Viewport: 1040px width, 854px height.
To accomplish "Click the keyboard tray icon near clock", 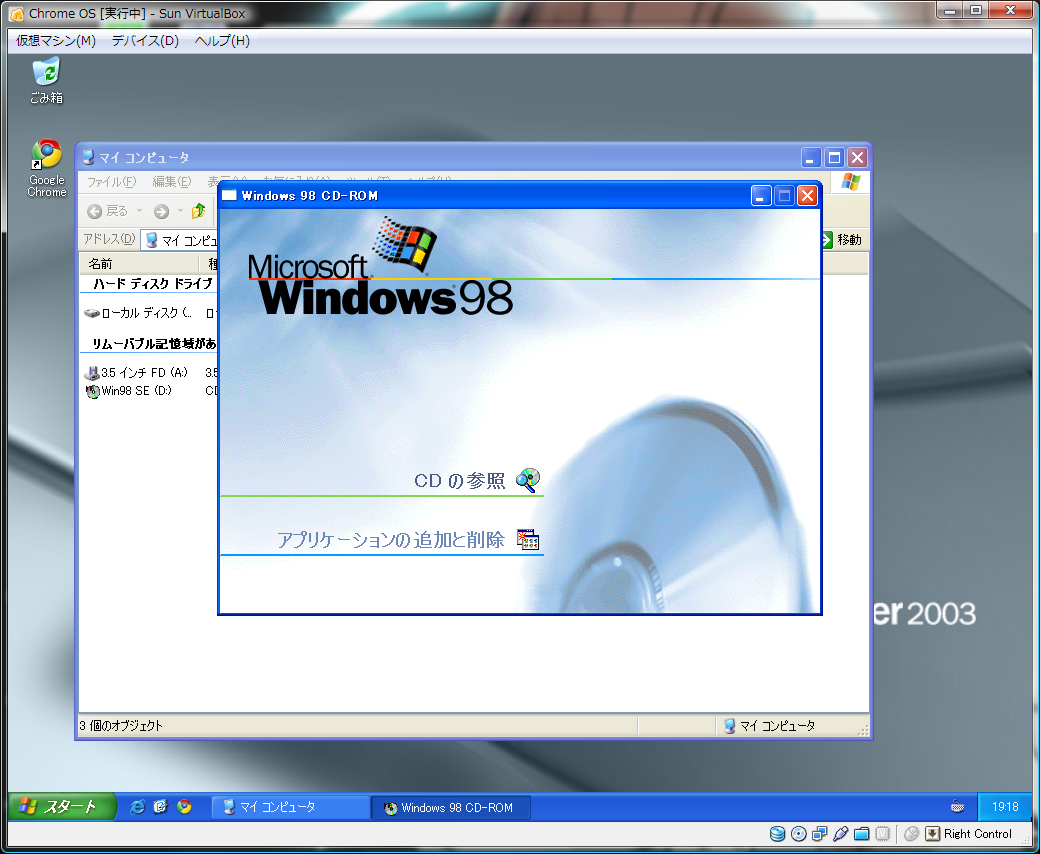I will click(x=957, y=807).
